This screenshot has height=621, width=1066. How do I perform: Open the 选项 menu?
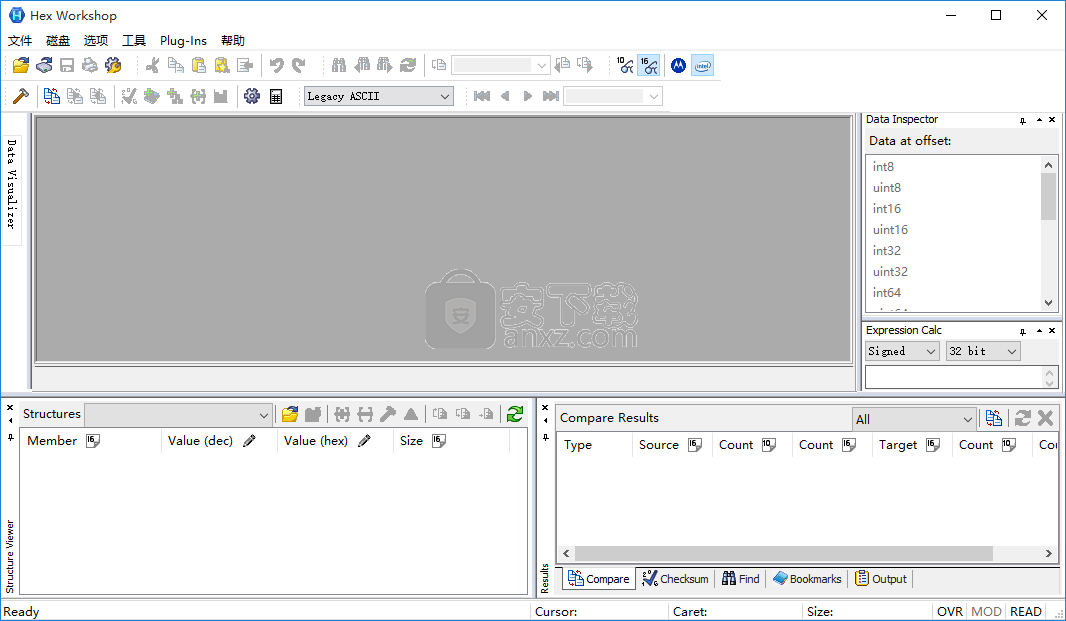coord(96,41)
